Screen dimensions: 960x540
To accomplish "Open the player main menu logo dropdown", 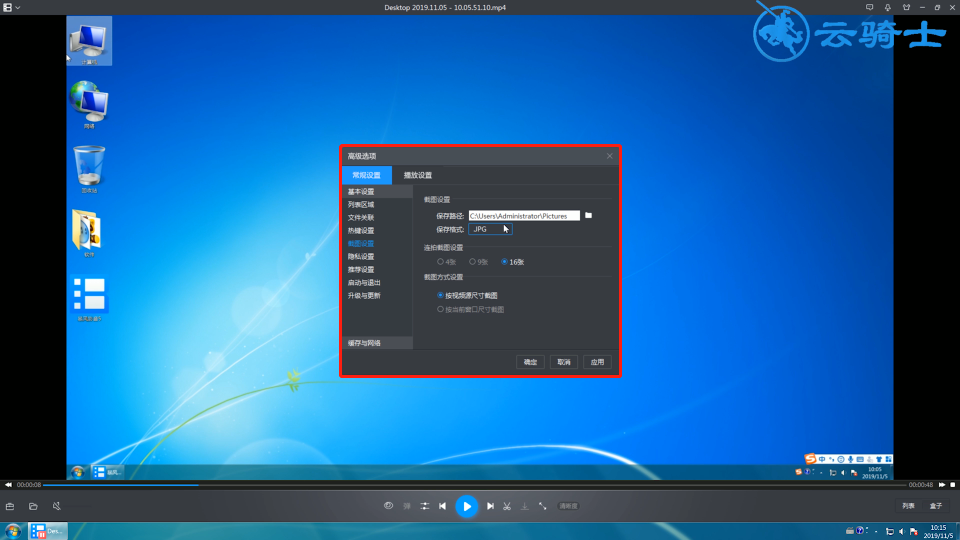I will (x=12, y=7).
